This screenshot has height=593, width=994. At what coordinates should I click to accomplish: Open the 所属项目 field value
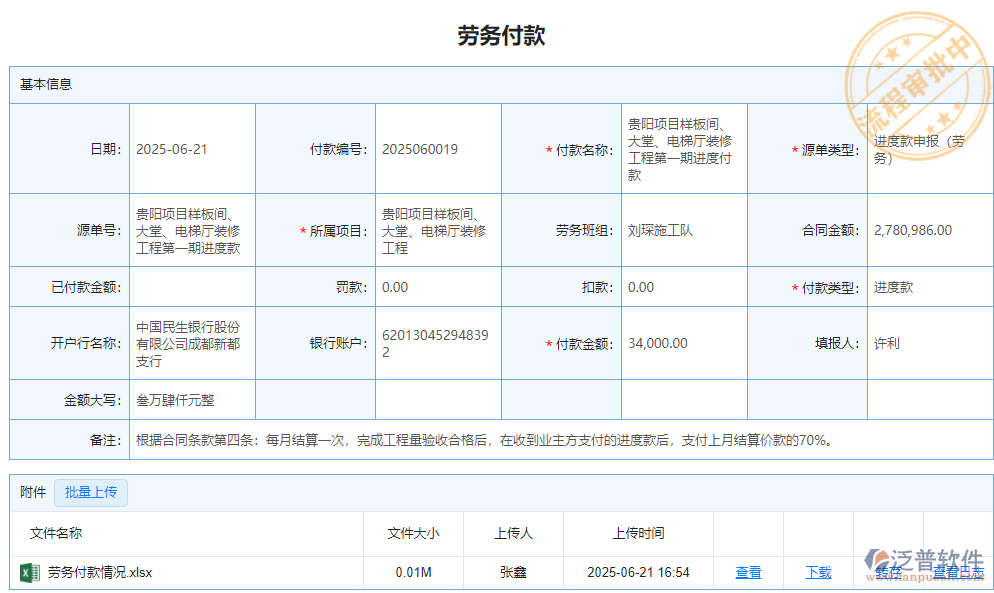coord(437,231)
